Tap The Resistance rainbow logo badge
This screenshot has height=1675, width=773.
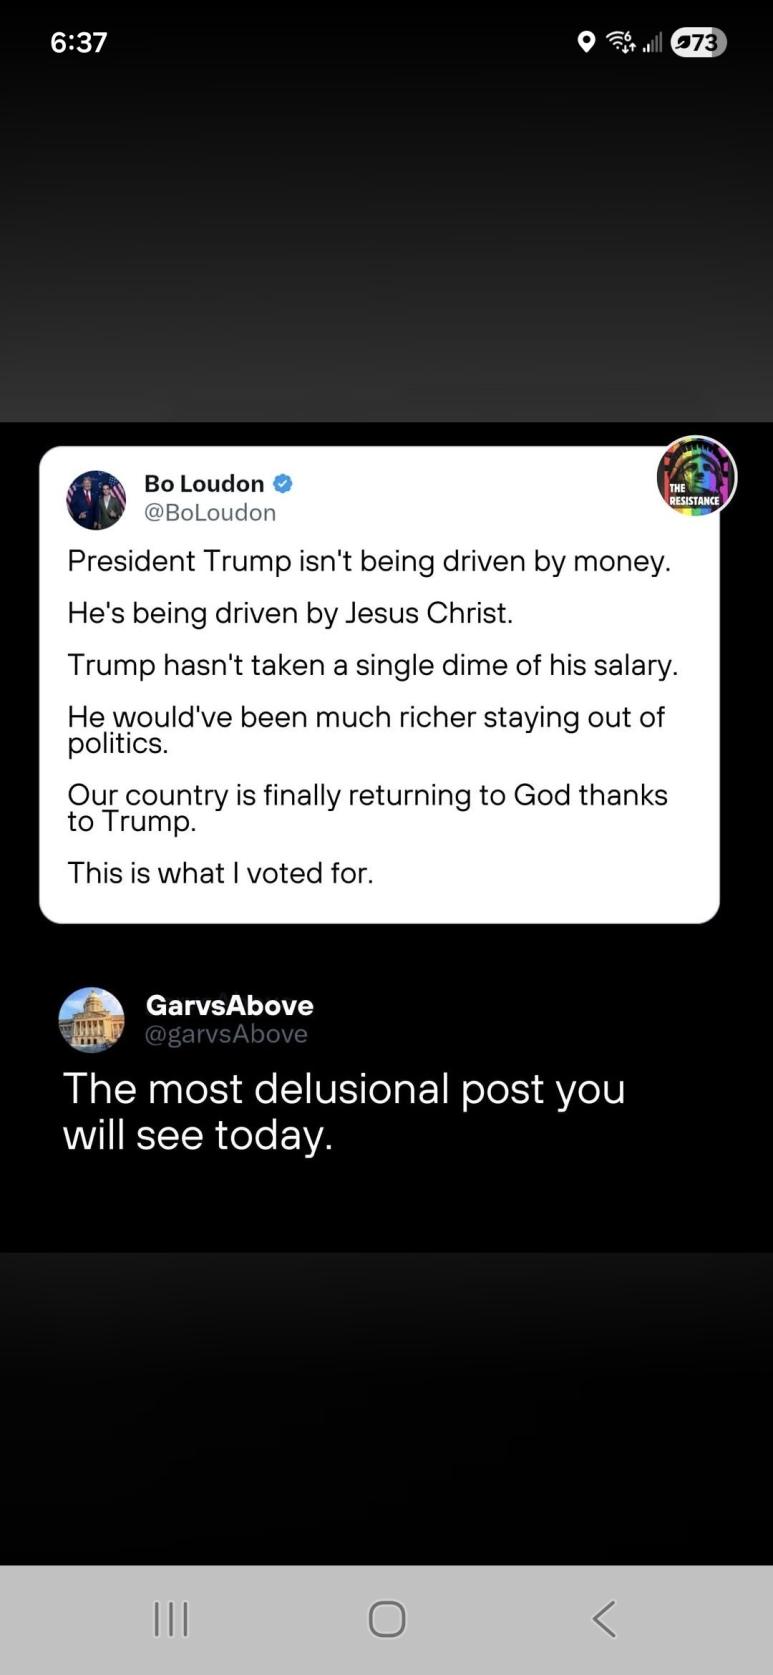coord(696,477)
